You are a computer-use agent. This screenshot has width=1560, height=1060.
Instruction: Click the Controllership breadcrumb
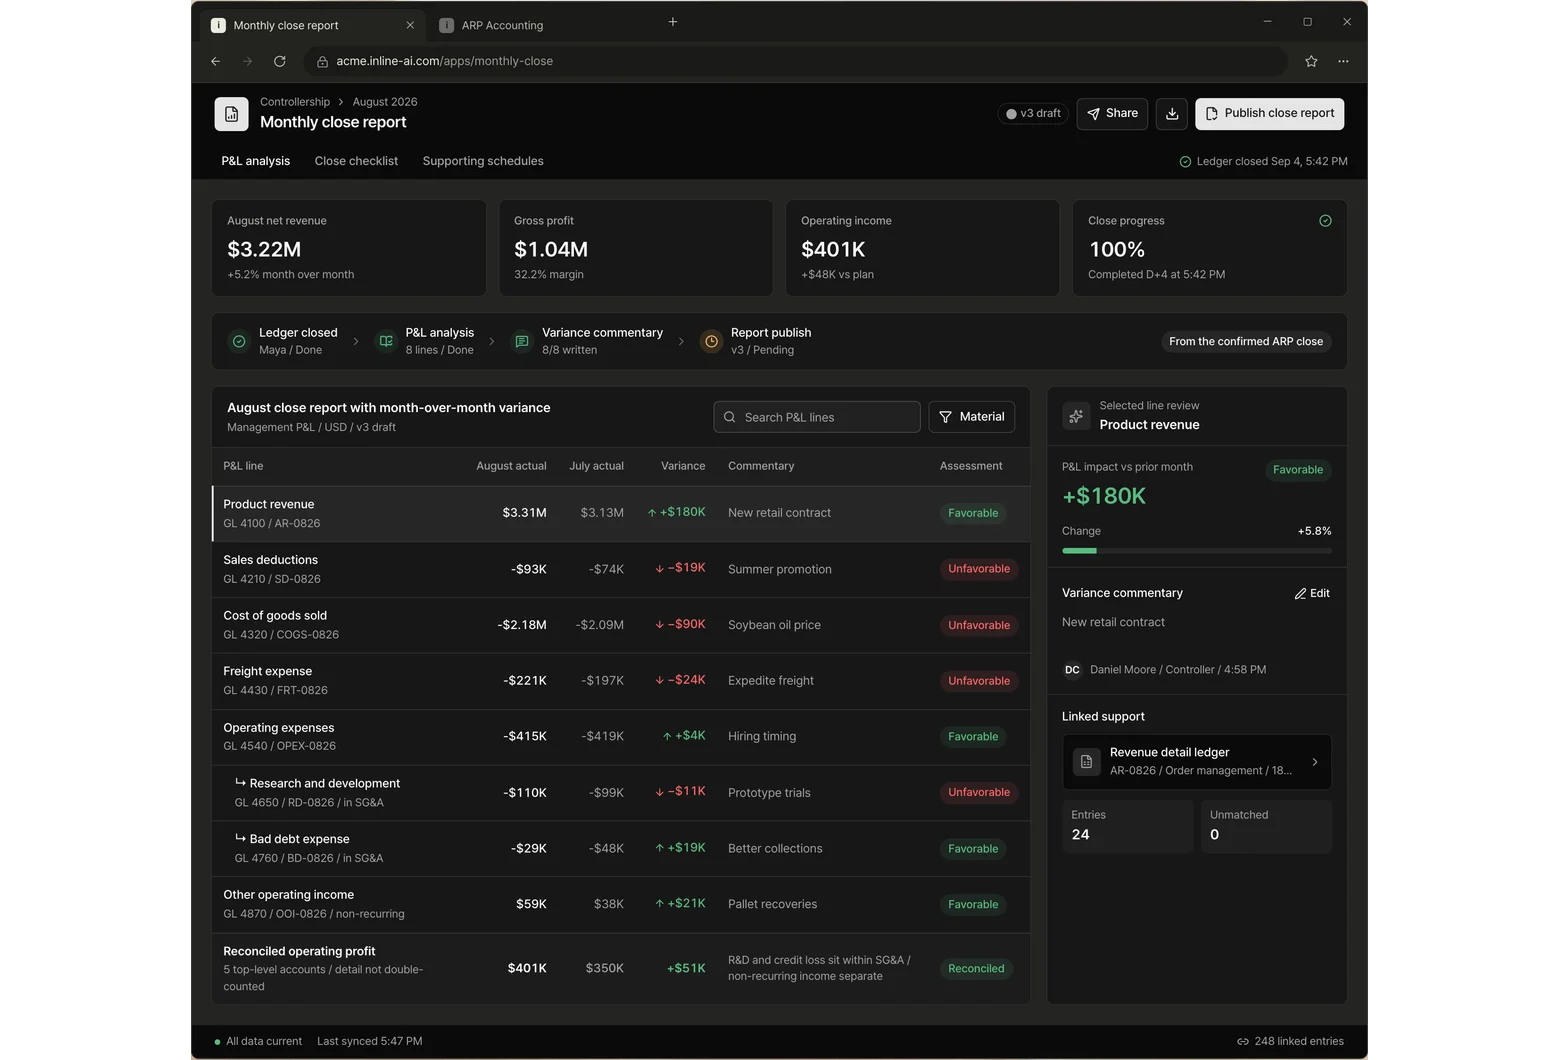coord(295,102)
